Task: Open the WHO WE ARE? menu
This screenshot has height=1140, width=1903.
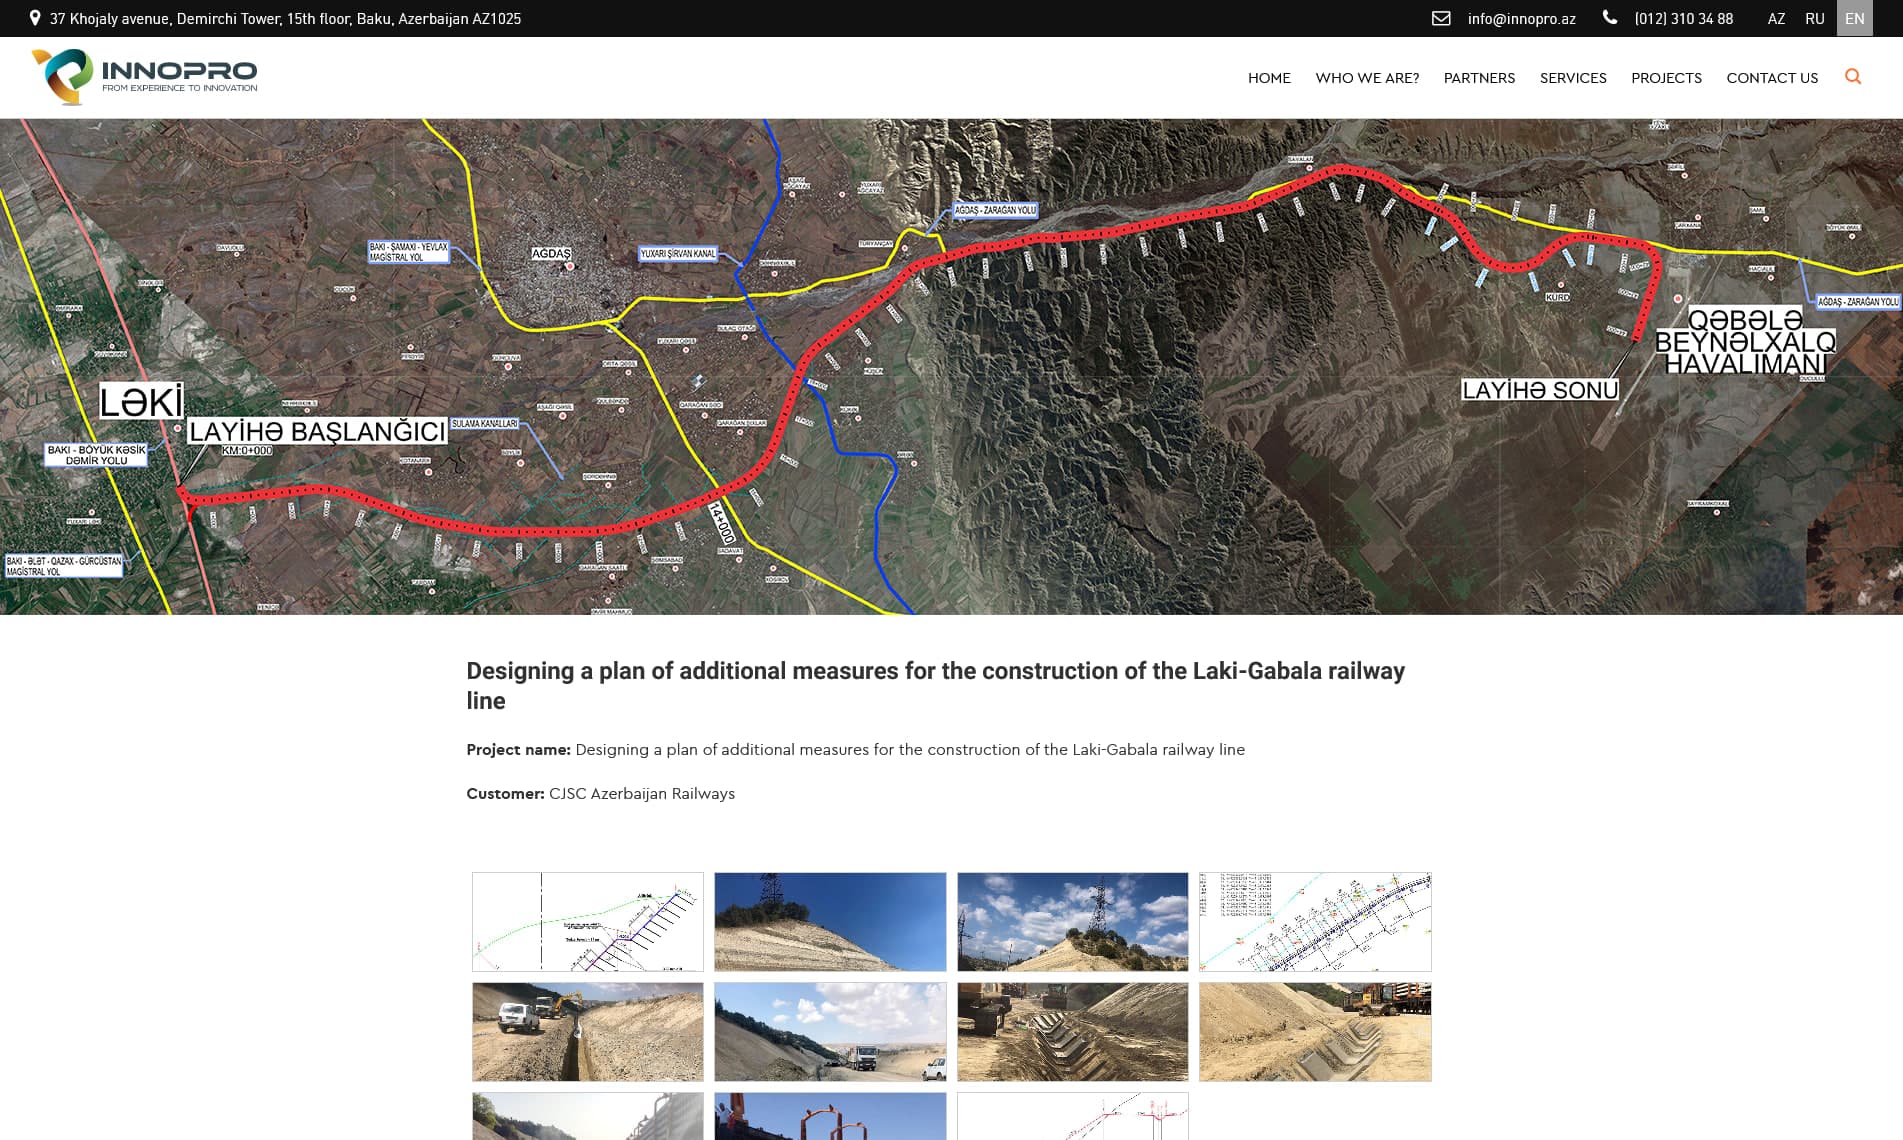Action: click(x=1367, y=78)
